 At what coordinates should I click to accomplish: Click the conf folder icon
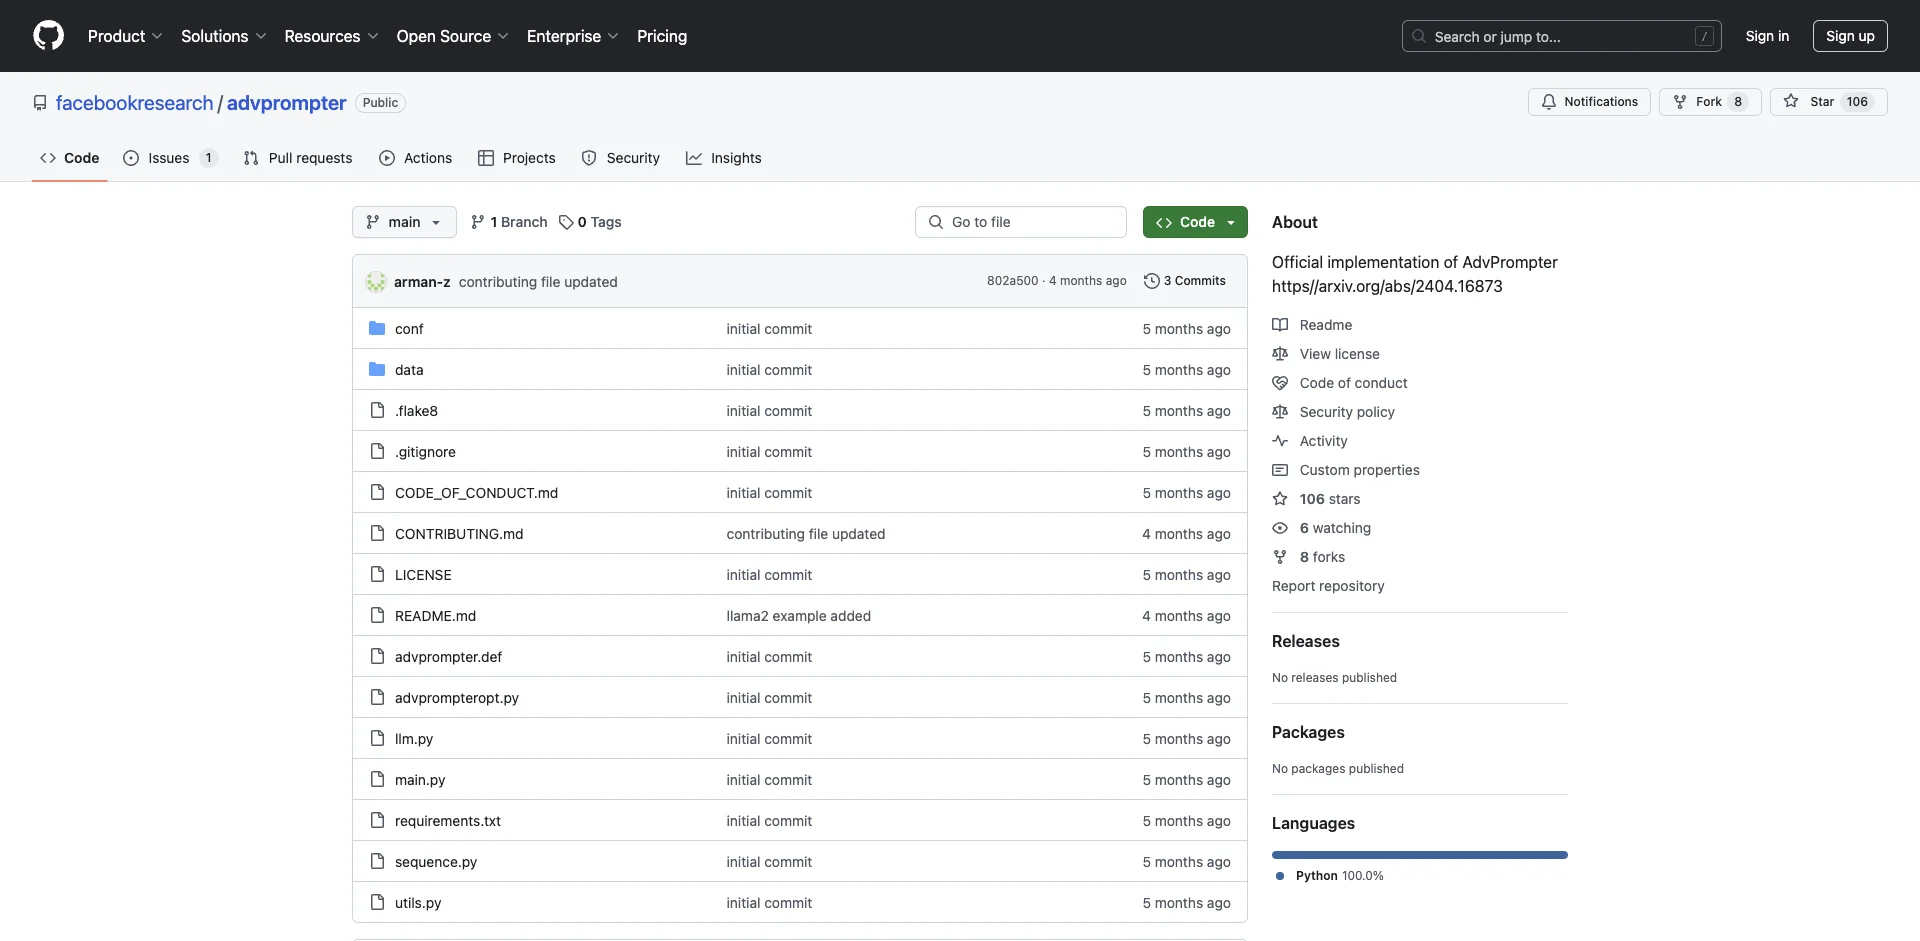point(377,329)
